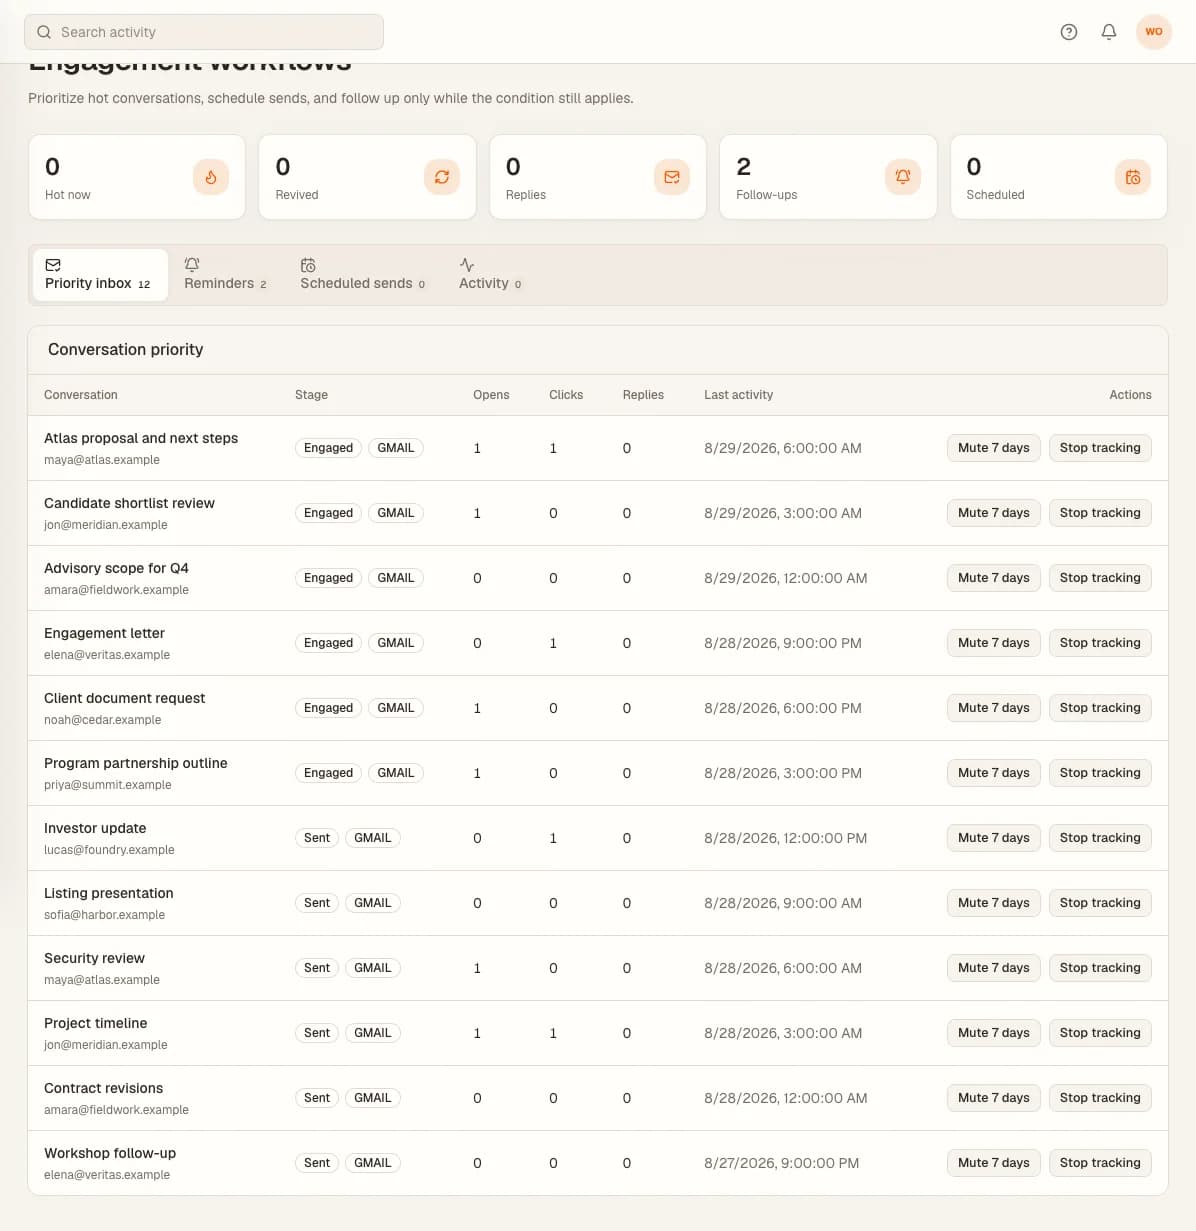
Task: Open the Hot now stat card
Action: point(137,177)
